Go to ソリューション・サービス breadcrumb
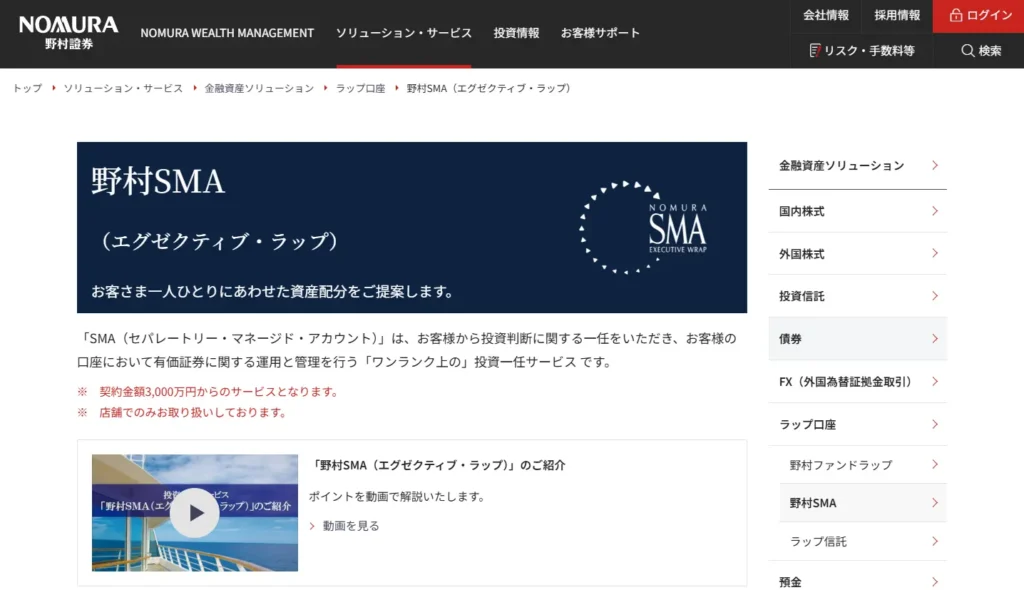The image size is (1024, 590). (123, 88)
